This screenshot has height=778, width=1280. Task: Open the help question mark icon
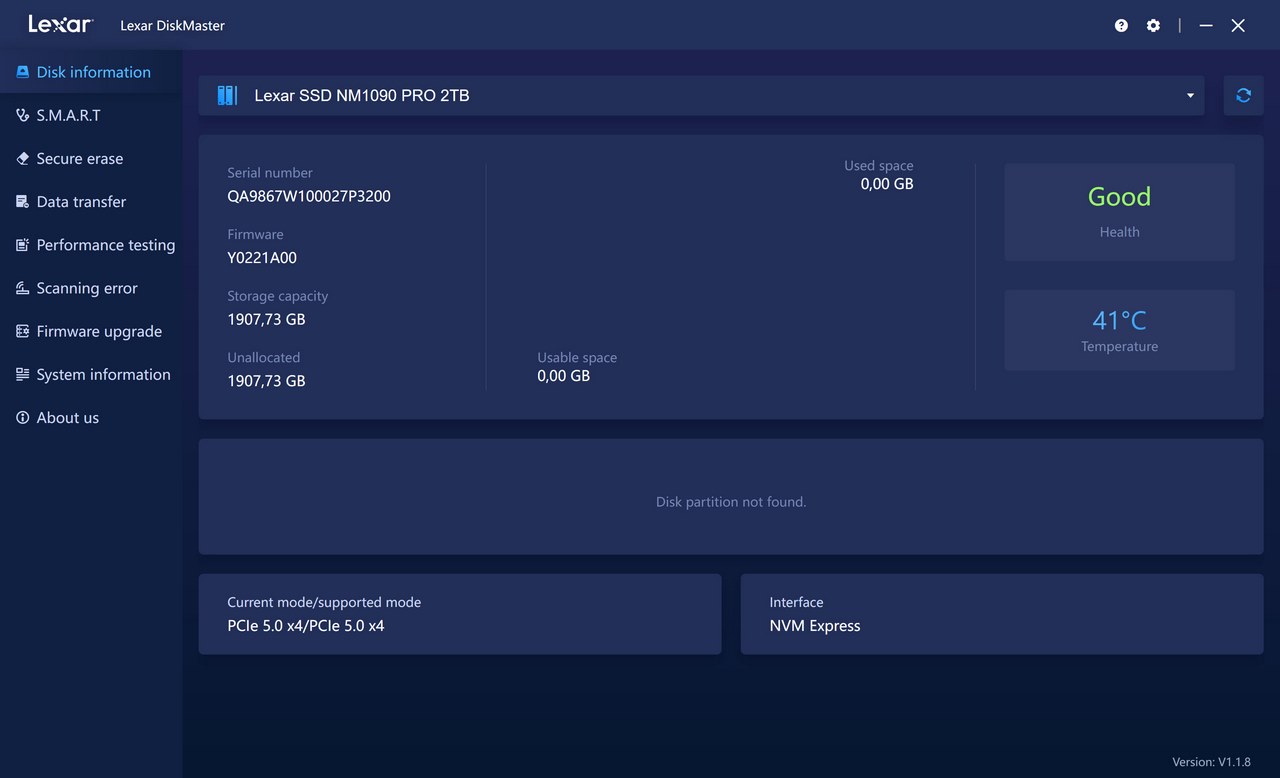click(x=1121, y=26)
